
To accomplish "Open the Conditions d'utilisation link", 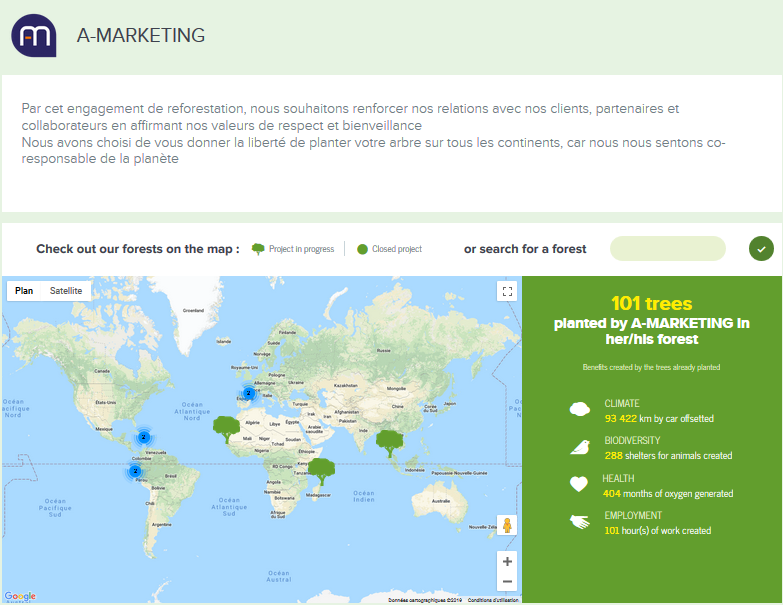I will 493,600.
